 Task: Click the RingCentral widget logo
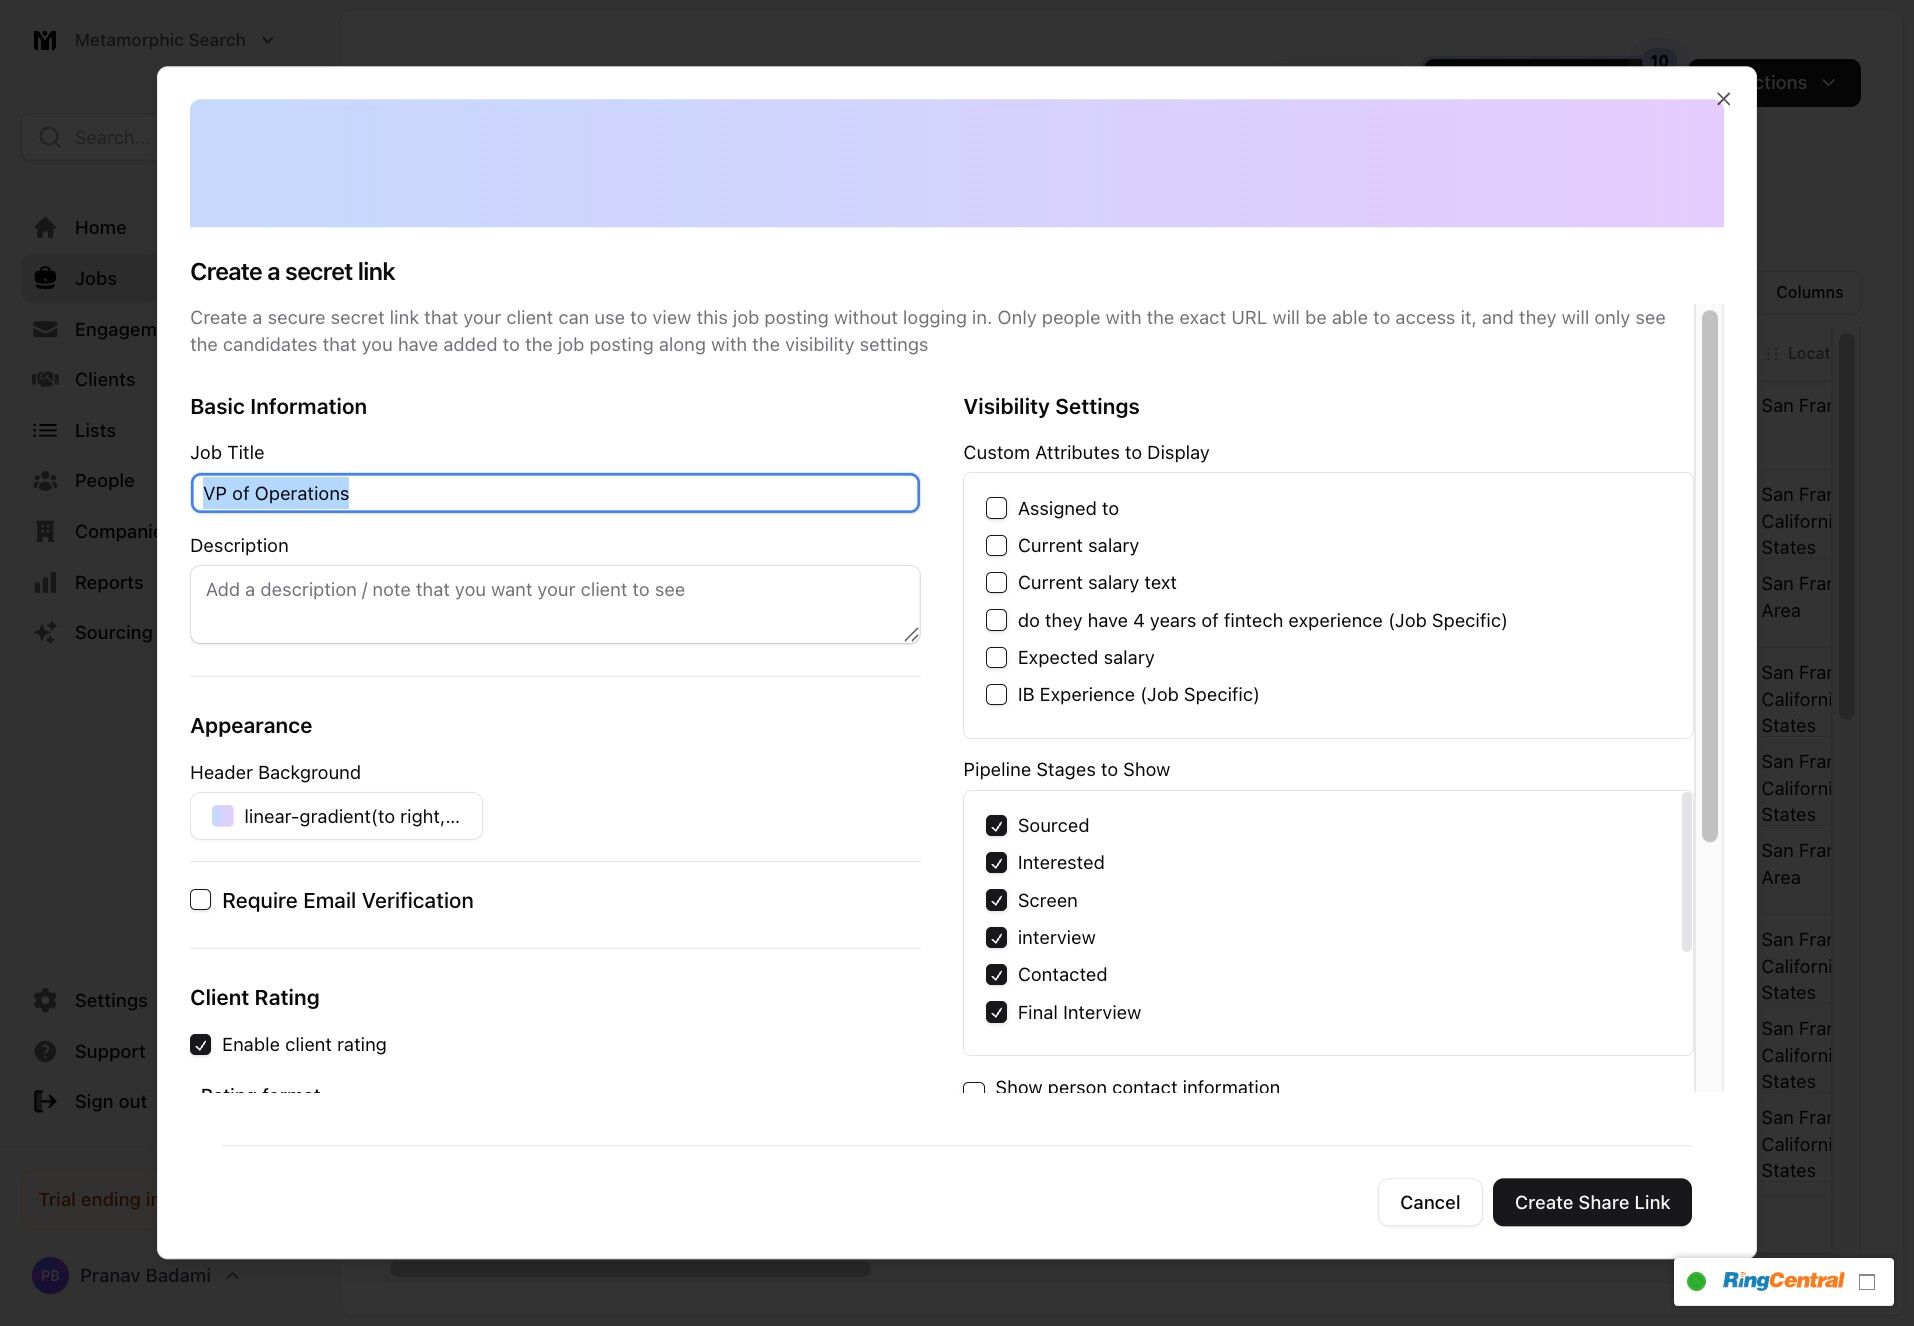click(x=1783, y=1281)
